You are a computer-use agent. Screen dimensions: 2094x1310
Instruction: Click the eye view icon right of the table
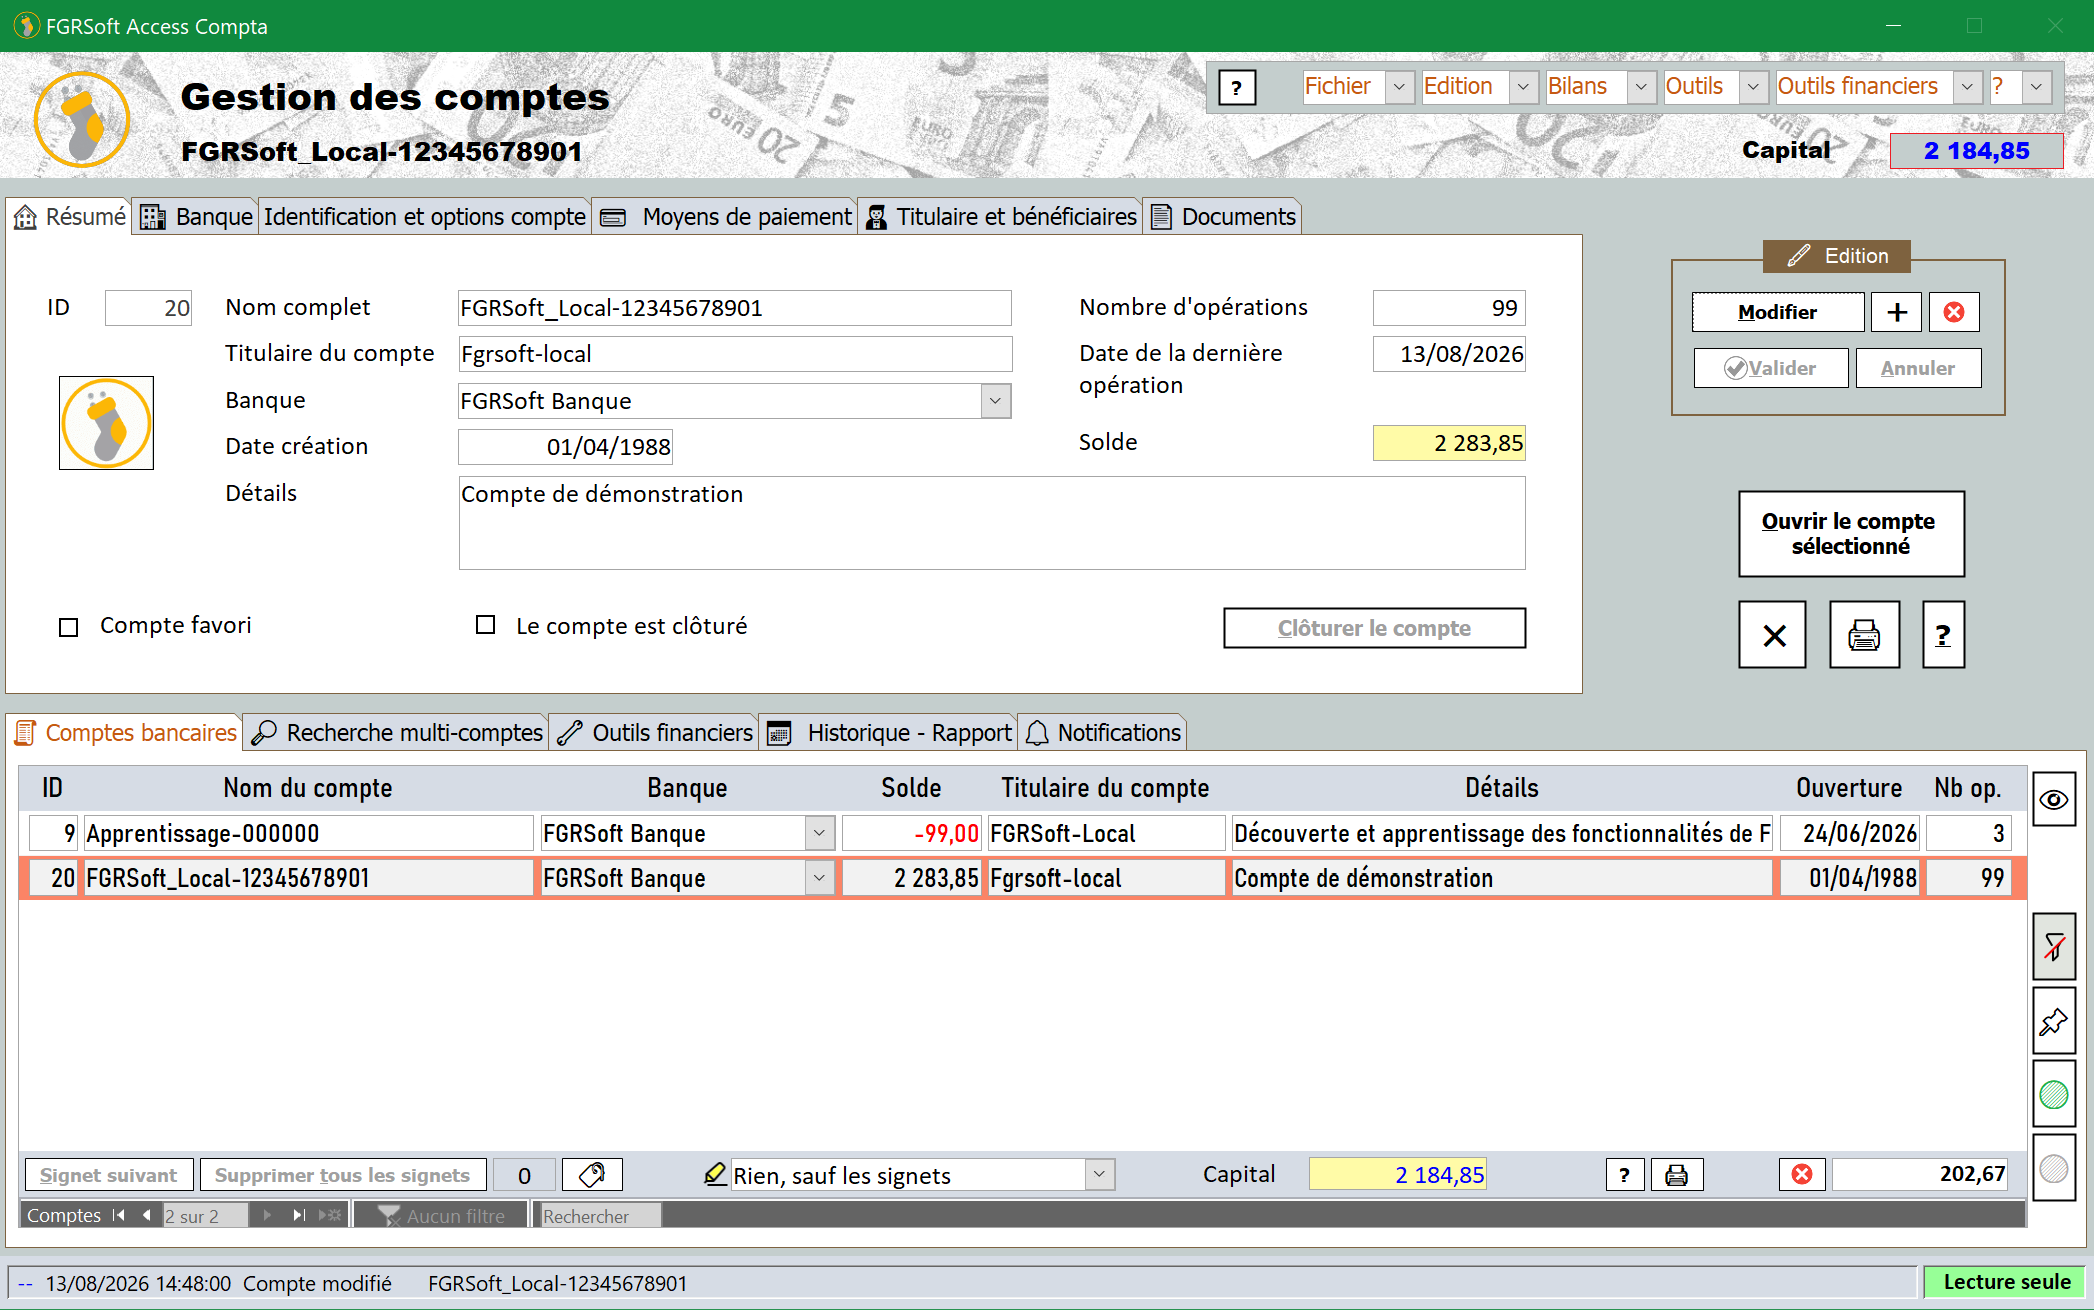click(x=2054, y=799)
